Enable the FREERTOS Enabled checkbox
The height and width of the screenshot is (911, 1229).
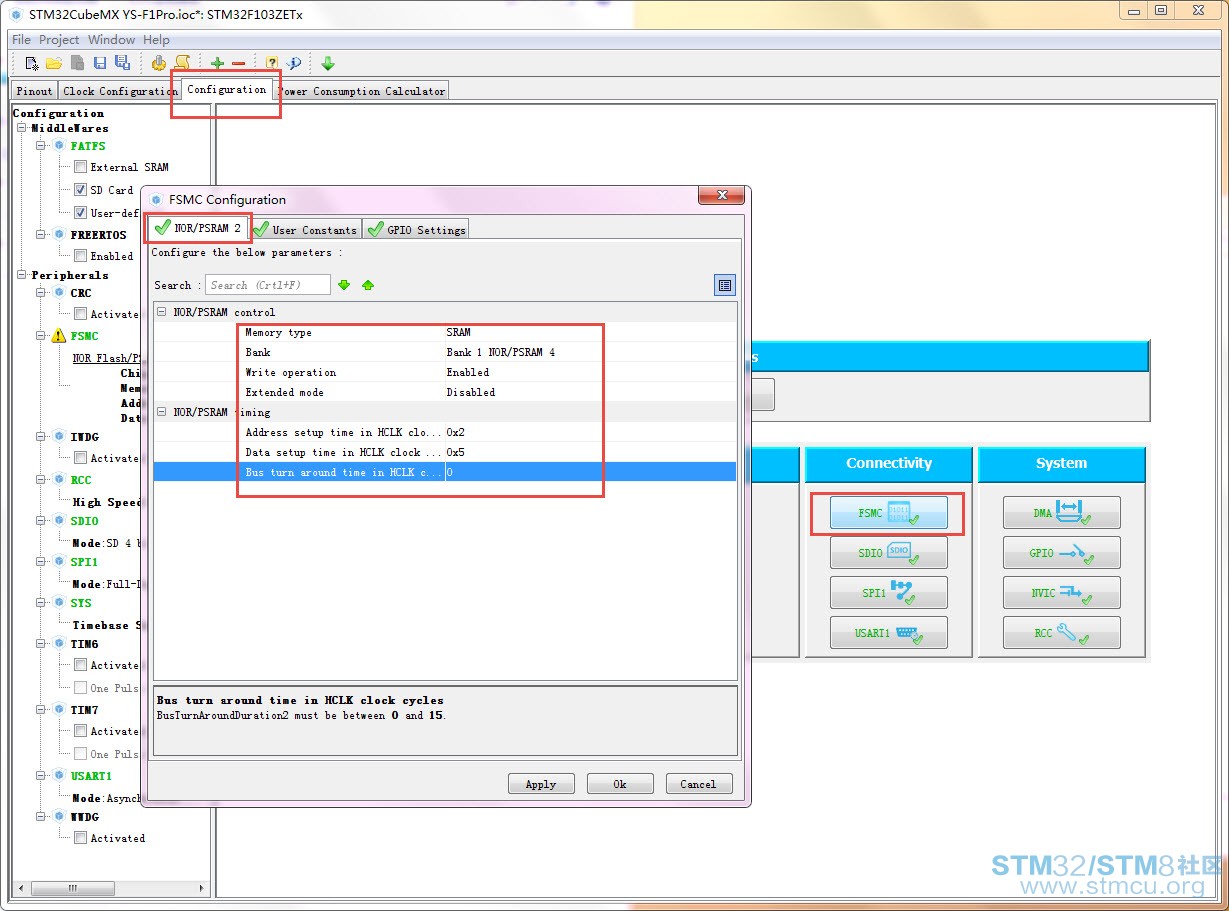[81, 256]
